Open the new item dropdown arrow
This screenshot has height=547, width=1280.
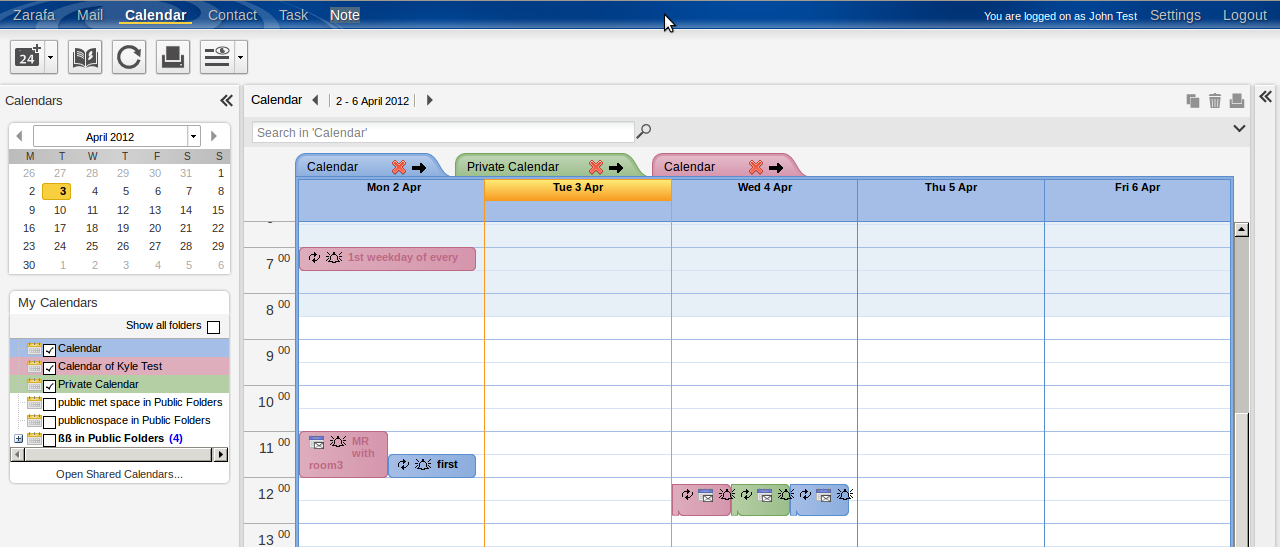point(51,57)
